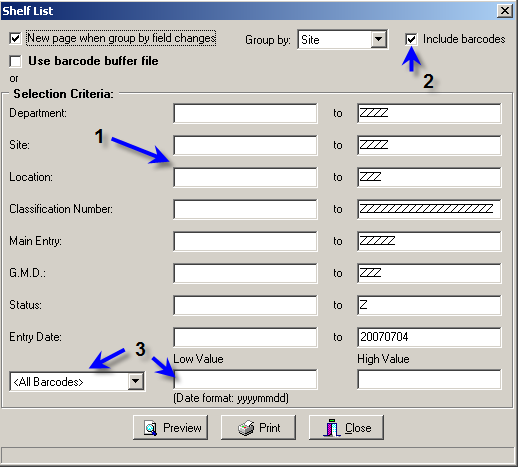Click the Entry Date high field 20070704

pyautogui.click(x=429, y=337)
